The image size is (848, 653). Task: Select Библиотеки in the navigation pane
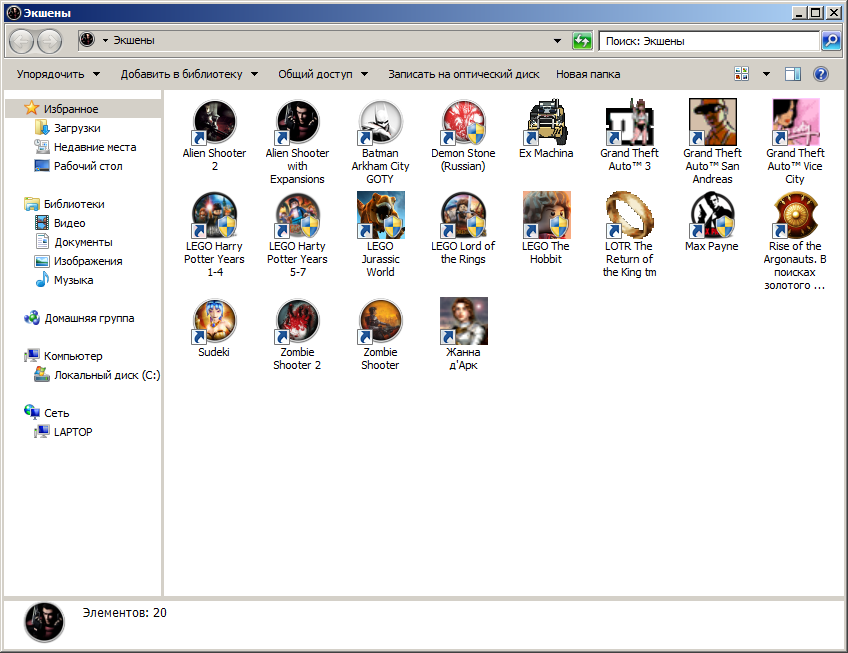(74, 204)
